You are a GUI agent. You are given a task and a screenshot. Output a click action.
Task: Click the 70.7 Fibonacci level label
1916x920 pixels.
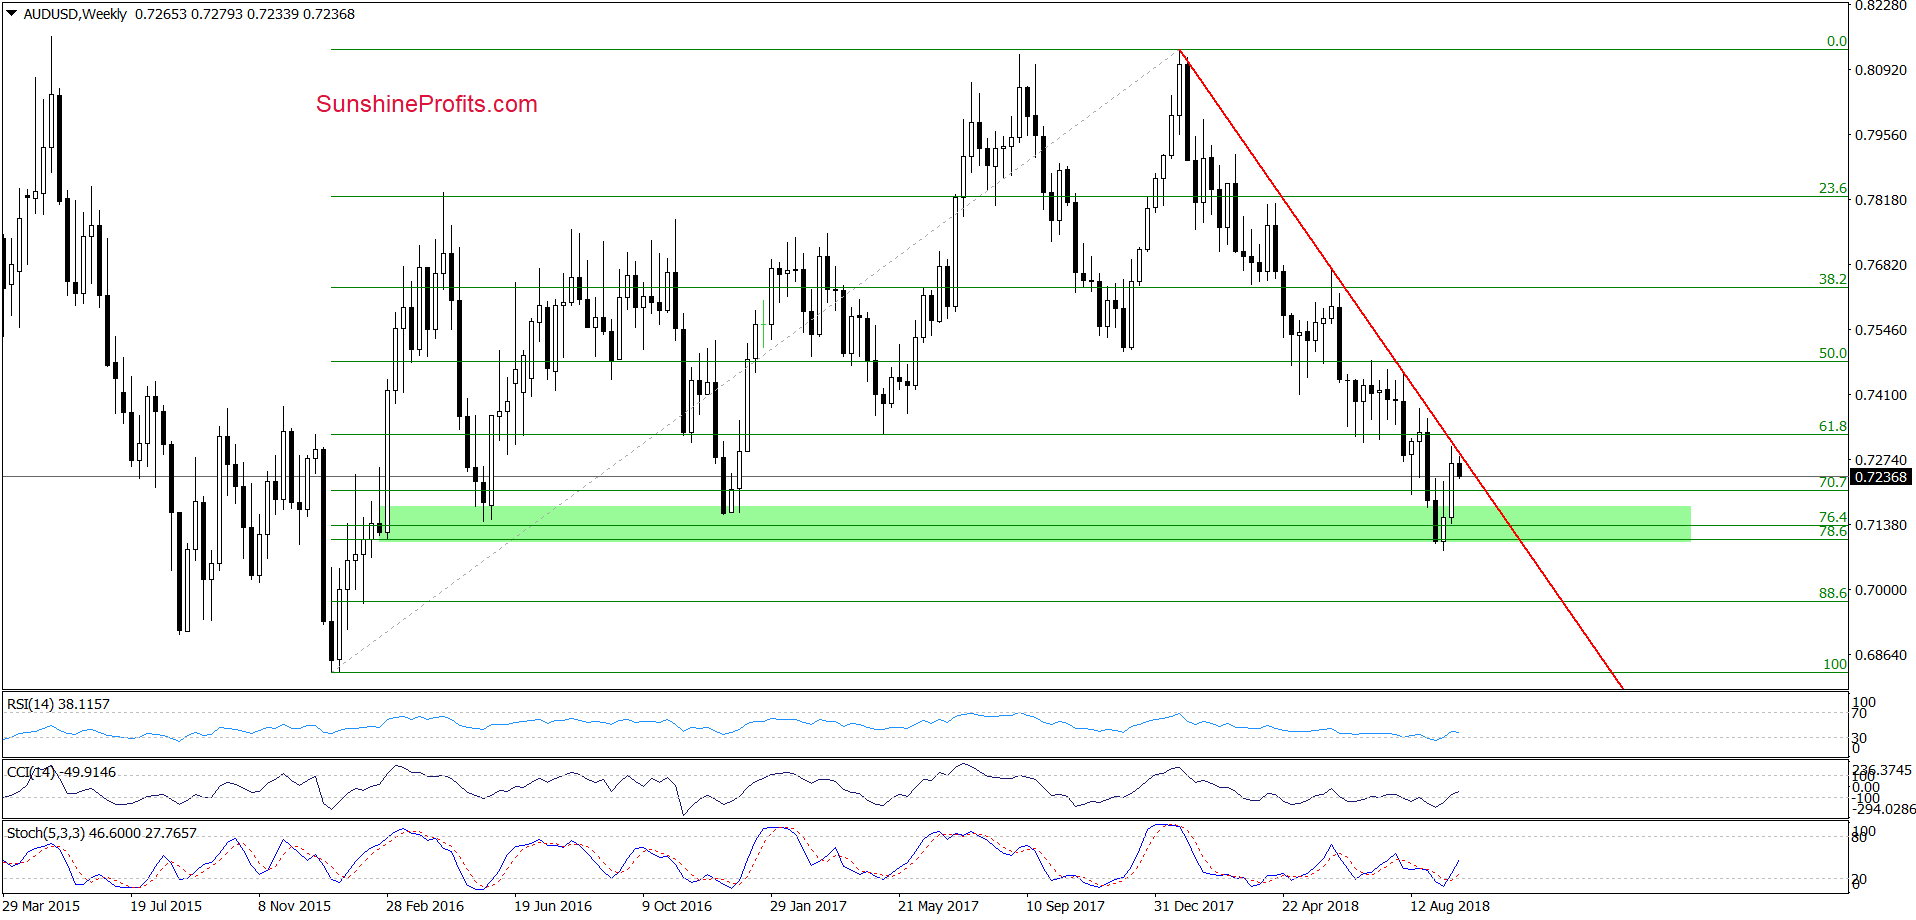(x=1832, y=482)
